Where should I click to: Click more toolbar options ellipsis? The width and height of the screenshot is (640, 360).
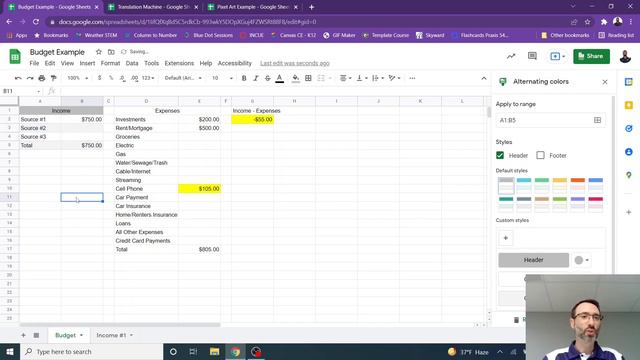(412, 78)
